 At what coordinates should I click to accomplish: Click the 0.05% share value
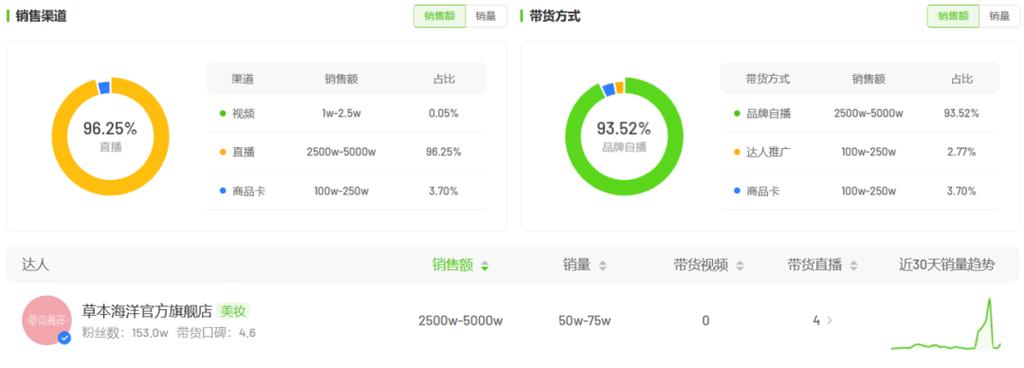point(443,114)
